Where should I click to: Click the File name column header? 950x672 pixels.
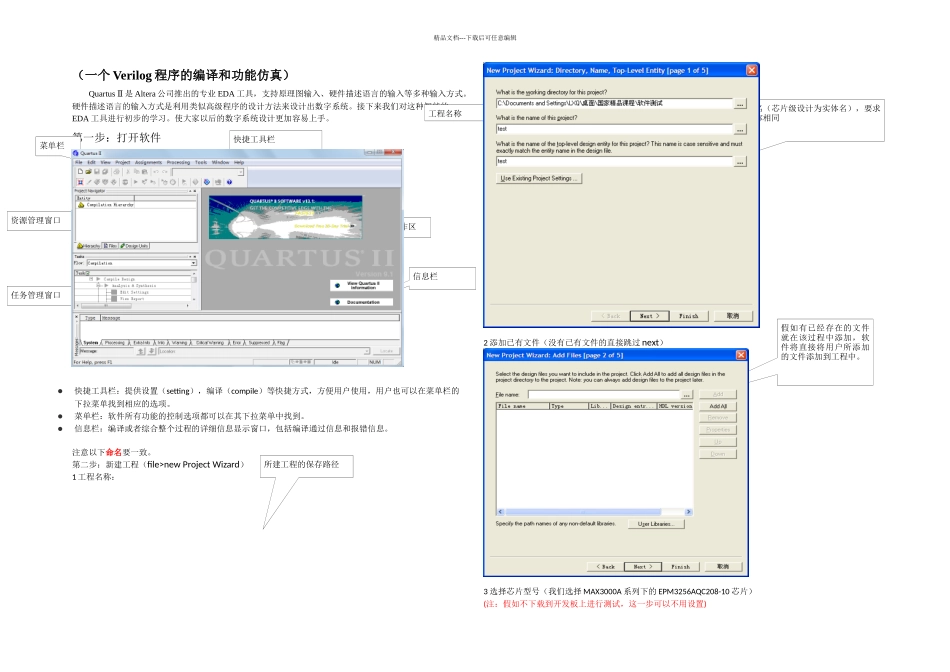pyautogui.click(x=523, y=406)
